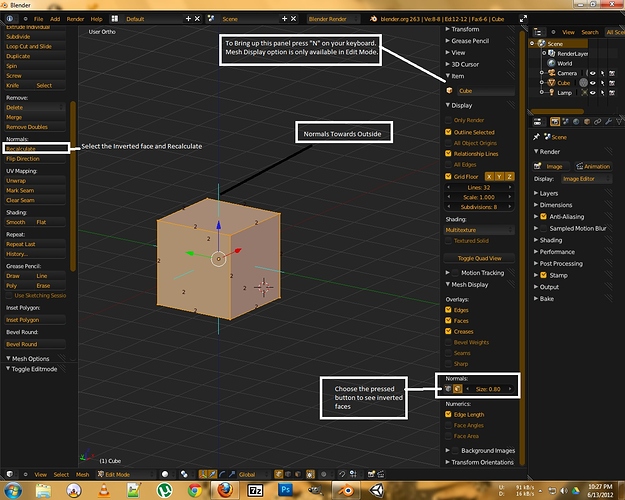Click the Lamp object icon in outliner
The image size is (625, 500).
pos(552,93)
